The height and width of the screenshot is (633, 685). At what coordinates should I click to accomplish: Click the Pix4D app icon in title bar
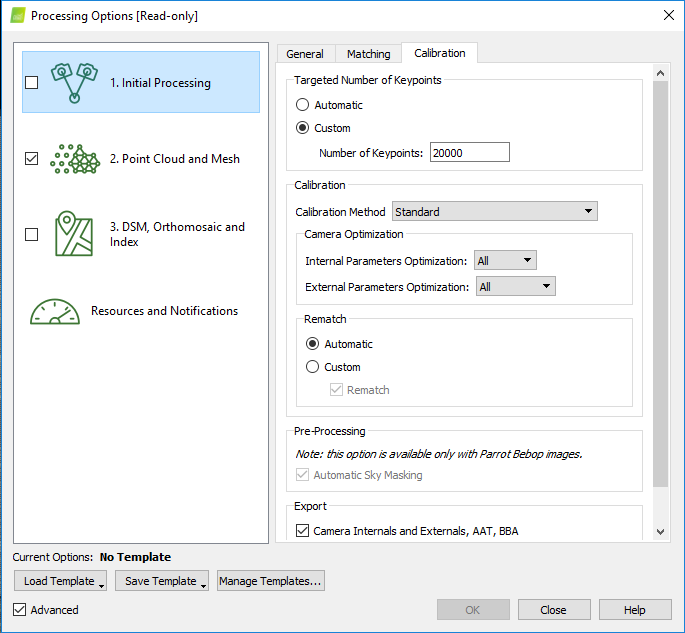coord(16,16)
